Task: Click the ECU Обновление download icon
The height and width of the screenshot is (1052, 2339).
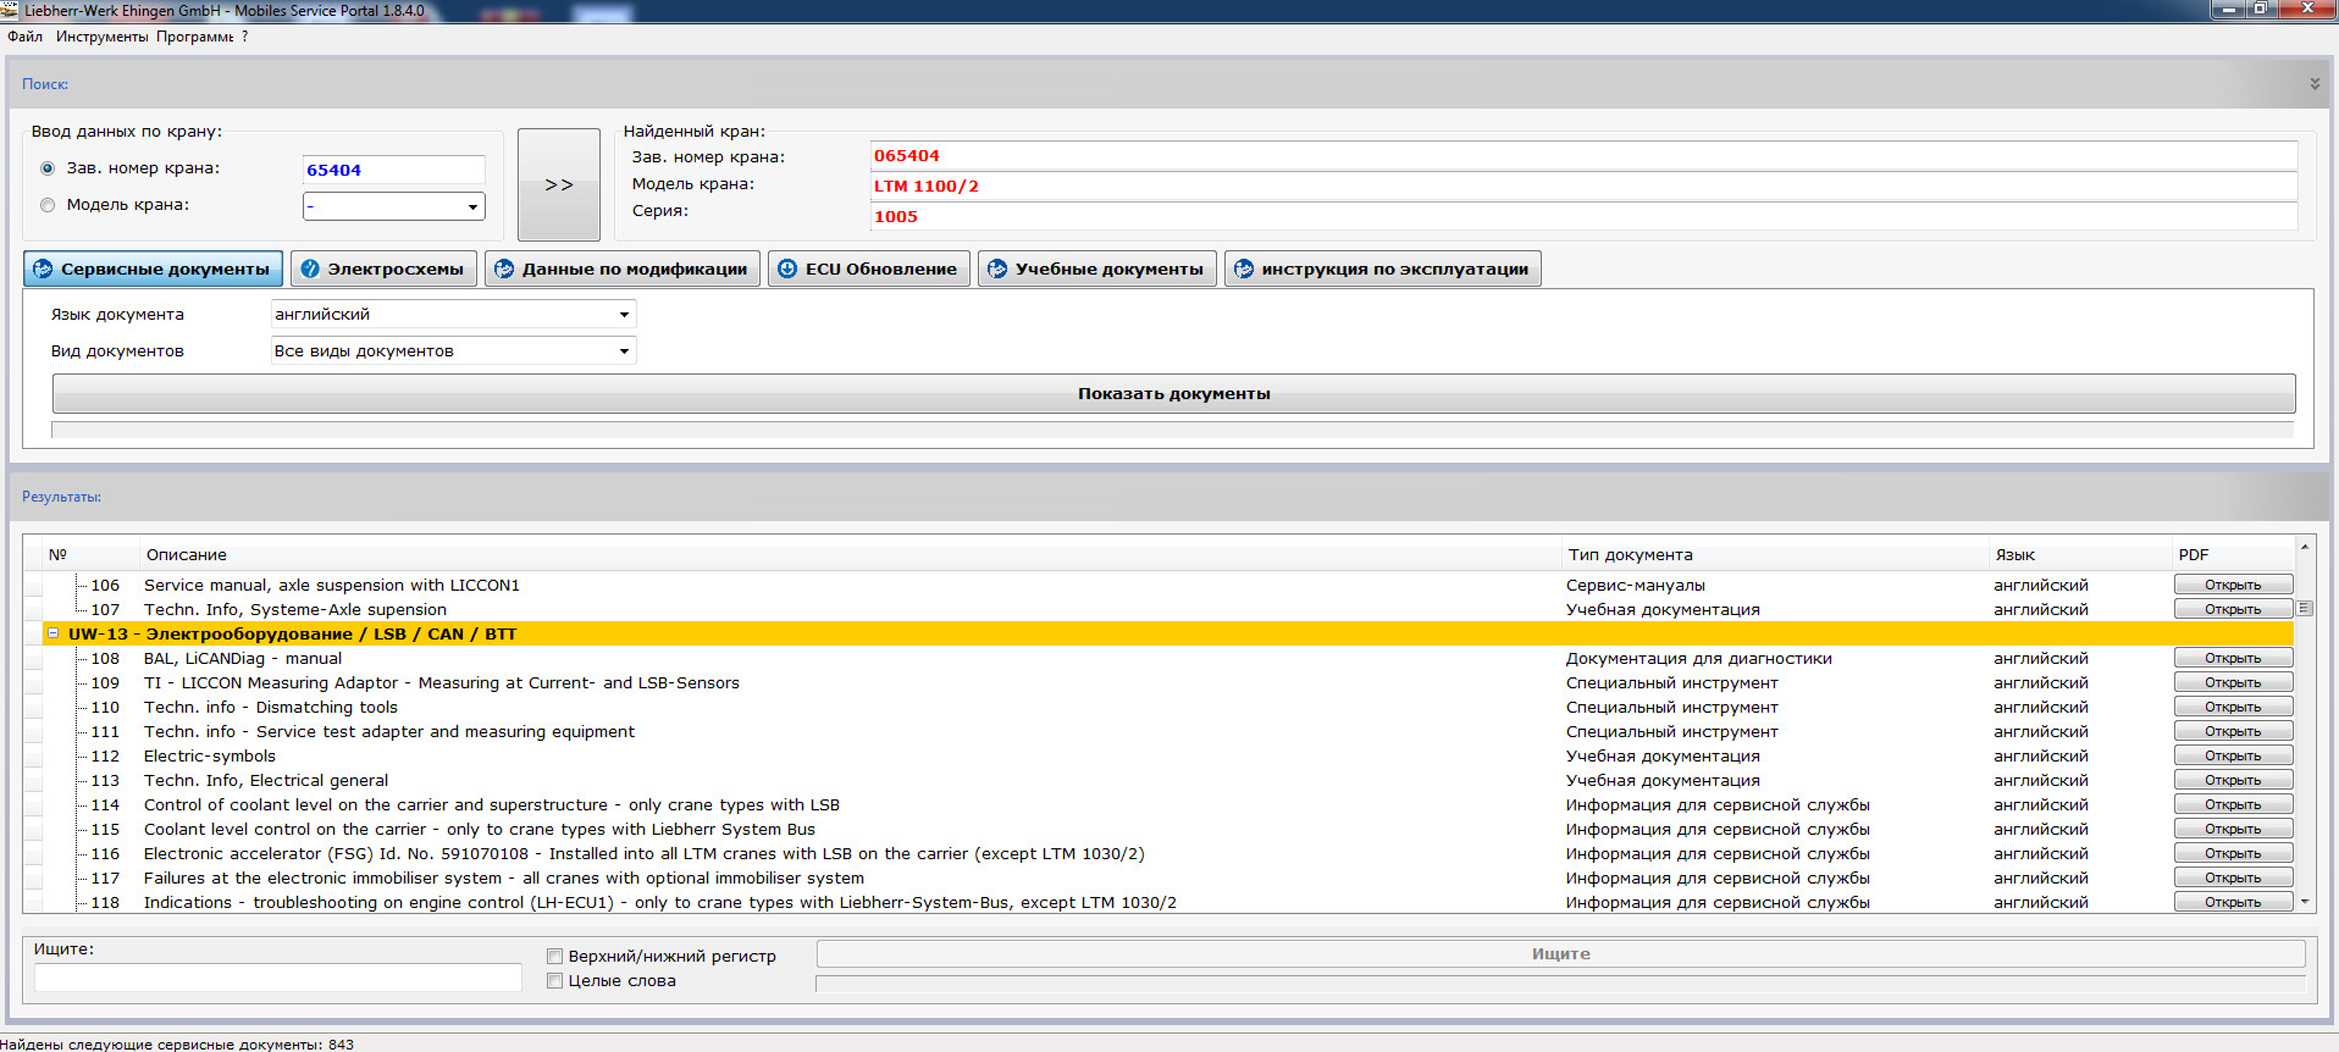Action: [788, 269]
